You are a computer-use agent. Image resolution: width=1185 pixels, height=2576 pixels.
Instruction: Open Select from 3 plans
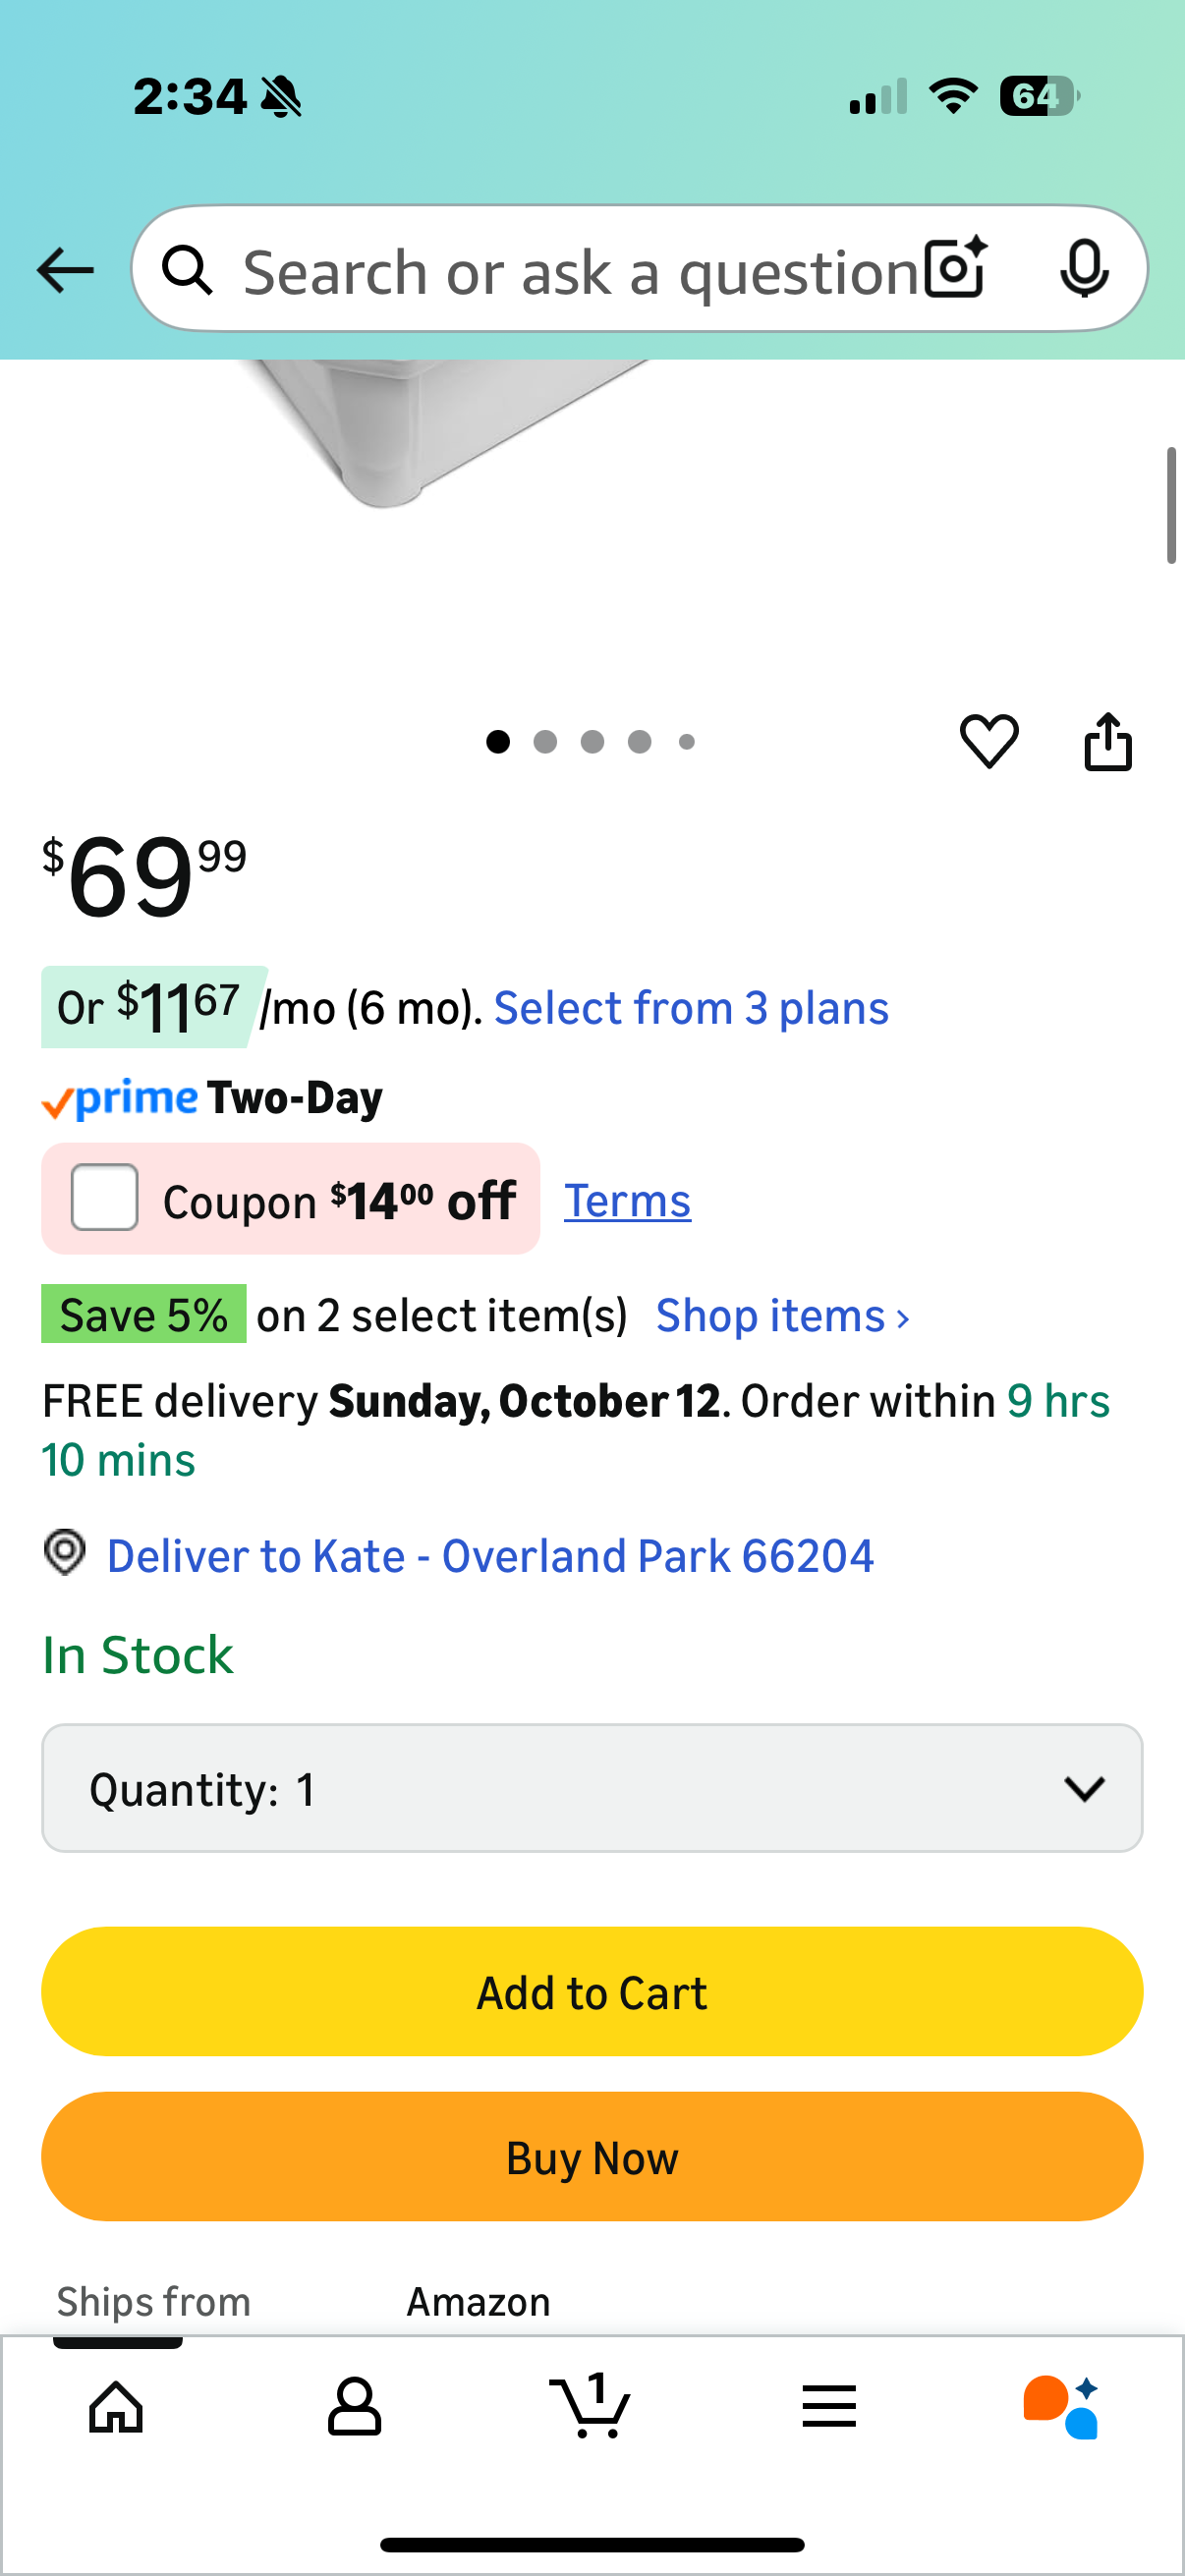coord(691,1008)
